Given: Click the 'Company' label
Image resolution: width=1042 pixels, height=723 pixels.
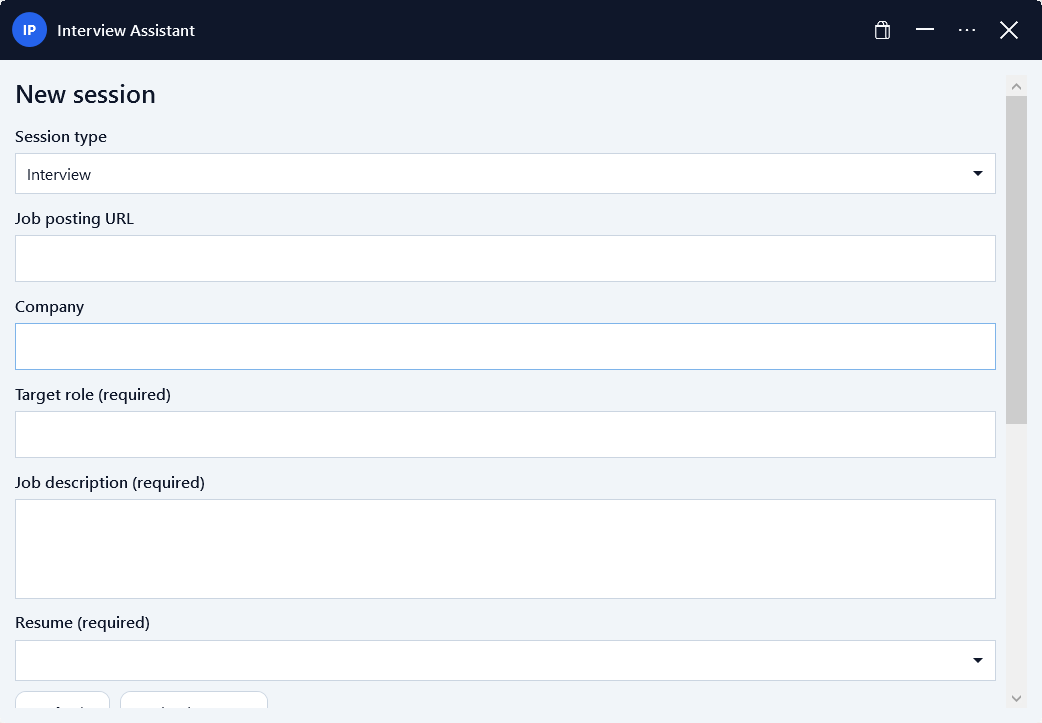Looking at the screenshot, I should pos(49,306).
